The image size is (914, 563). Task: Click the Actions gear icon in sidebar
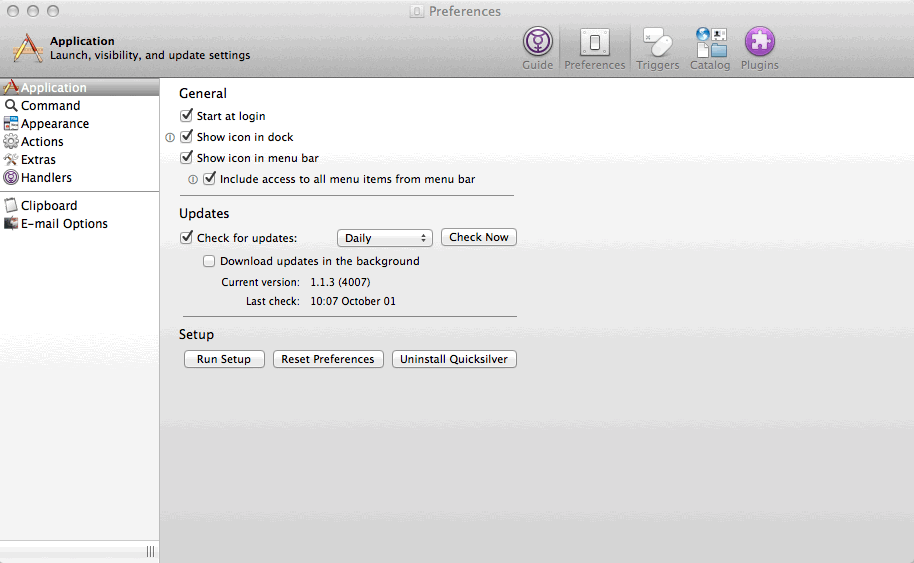pos(10,142)
